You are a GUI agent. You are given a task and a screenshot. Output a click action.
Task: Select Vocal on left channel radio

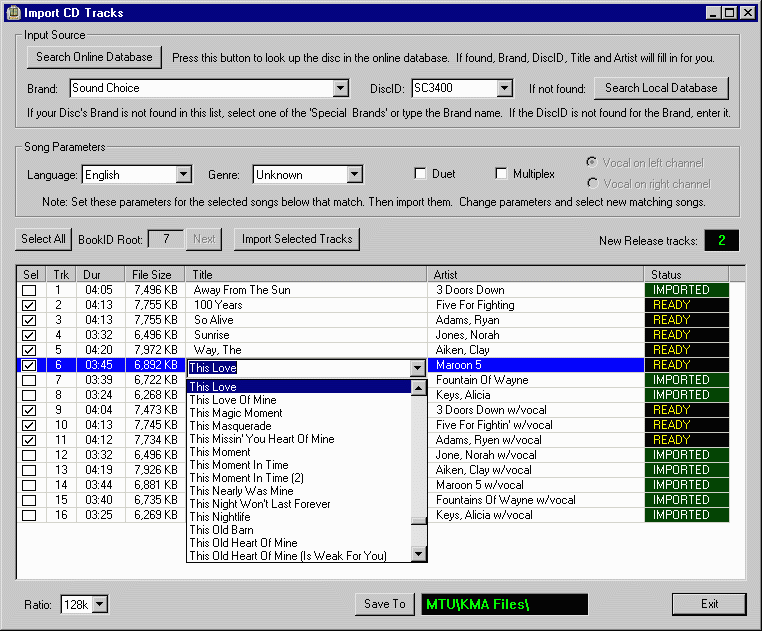pyautogui.click(x=592, y=162)
